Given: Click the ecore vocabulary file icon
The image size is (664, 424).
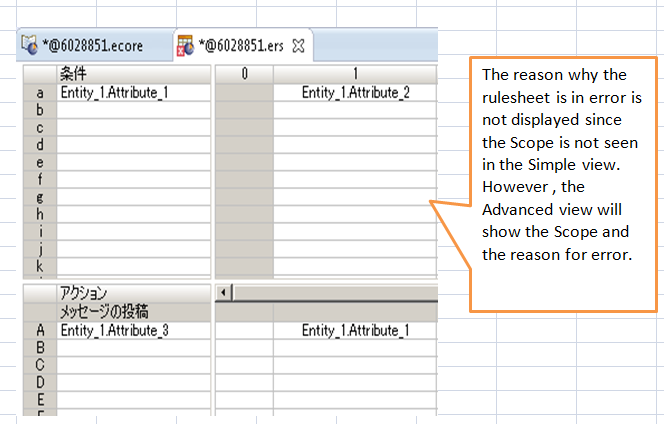Looking at the screenshot, I should 29,45.
